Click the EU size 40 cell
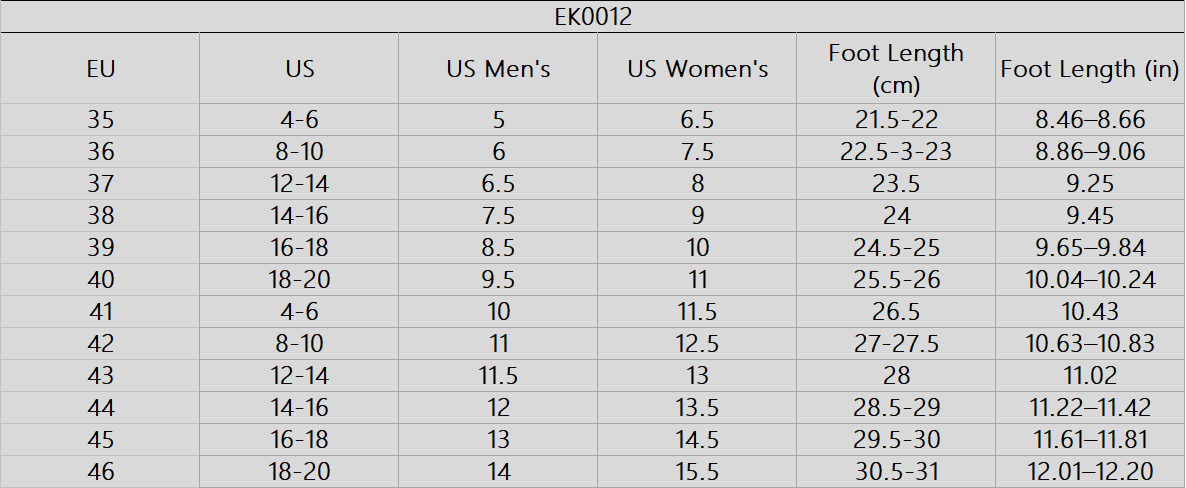 pyautogui.click(x=100, y=280)
